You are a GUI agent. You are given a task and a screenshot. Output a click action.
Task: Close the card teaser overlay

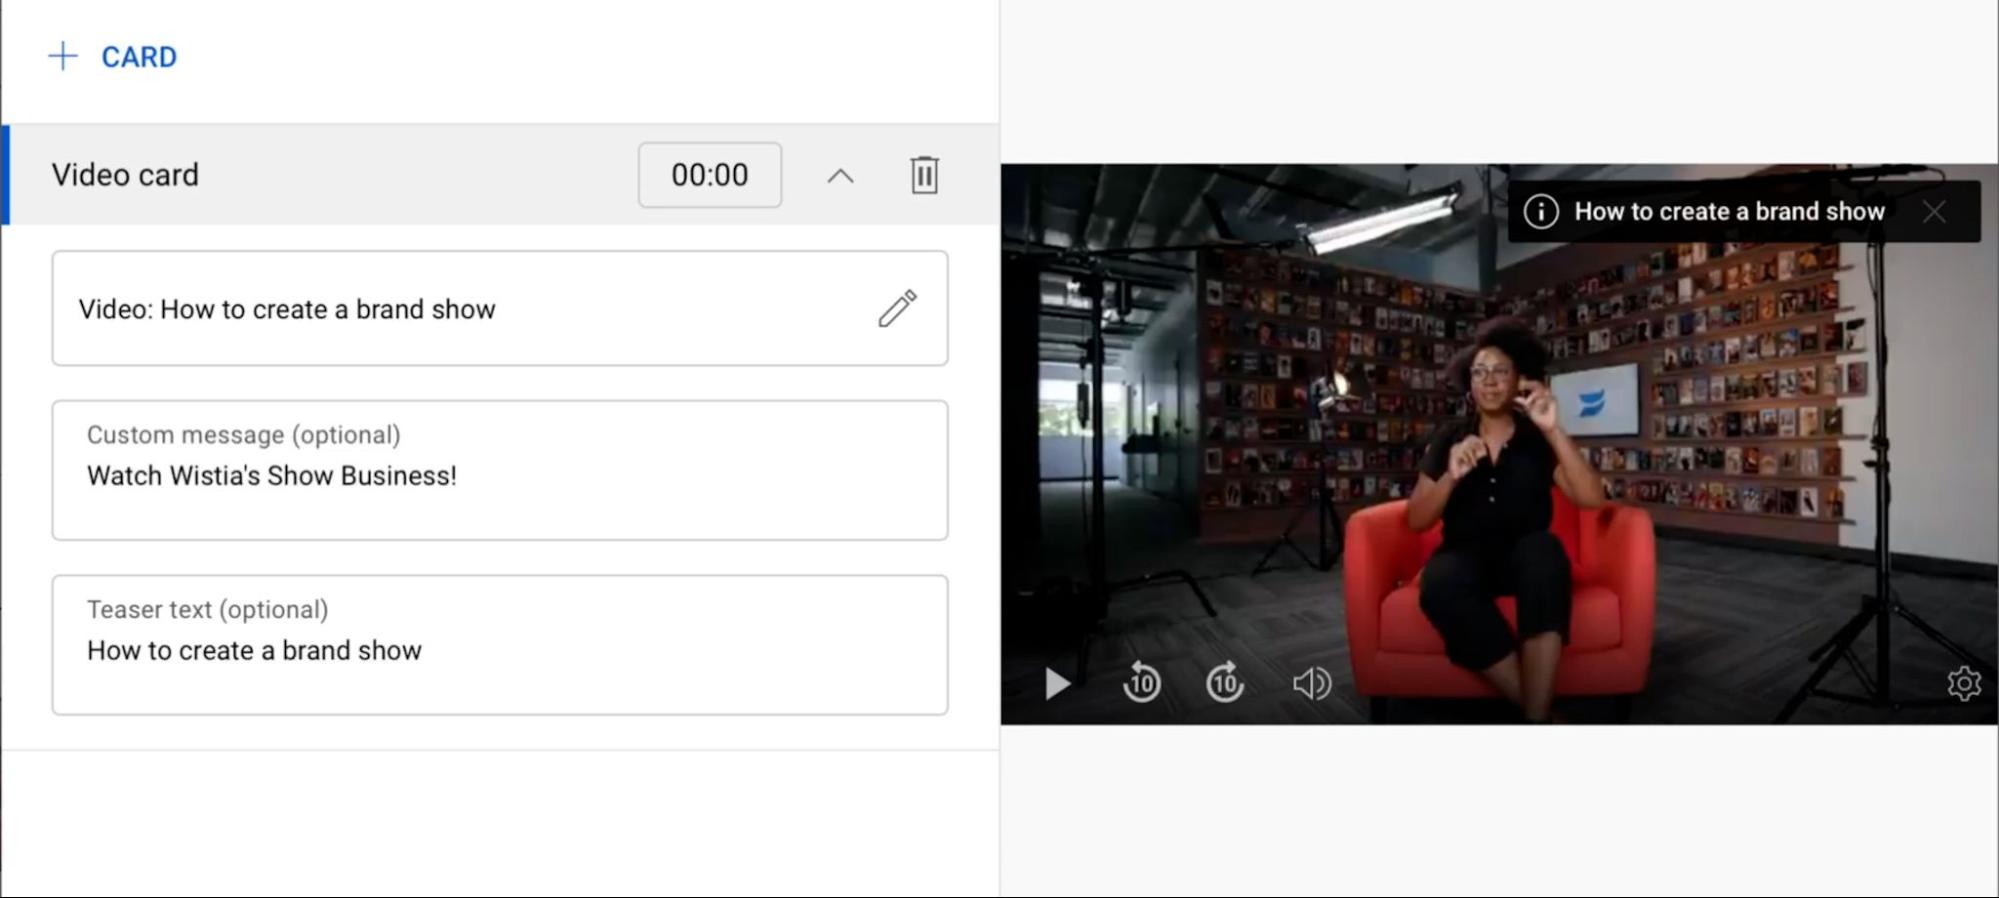click(x=1934, y=212)
